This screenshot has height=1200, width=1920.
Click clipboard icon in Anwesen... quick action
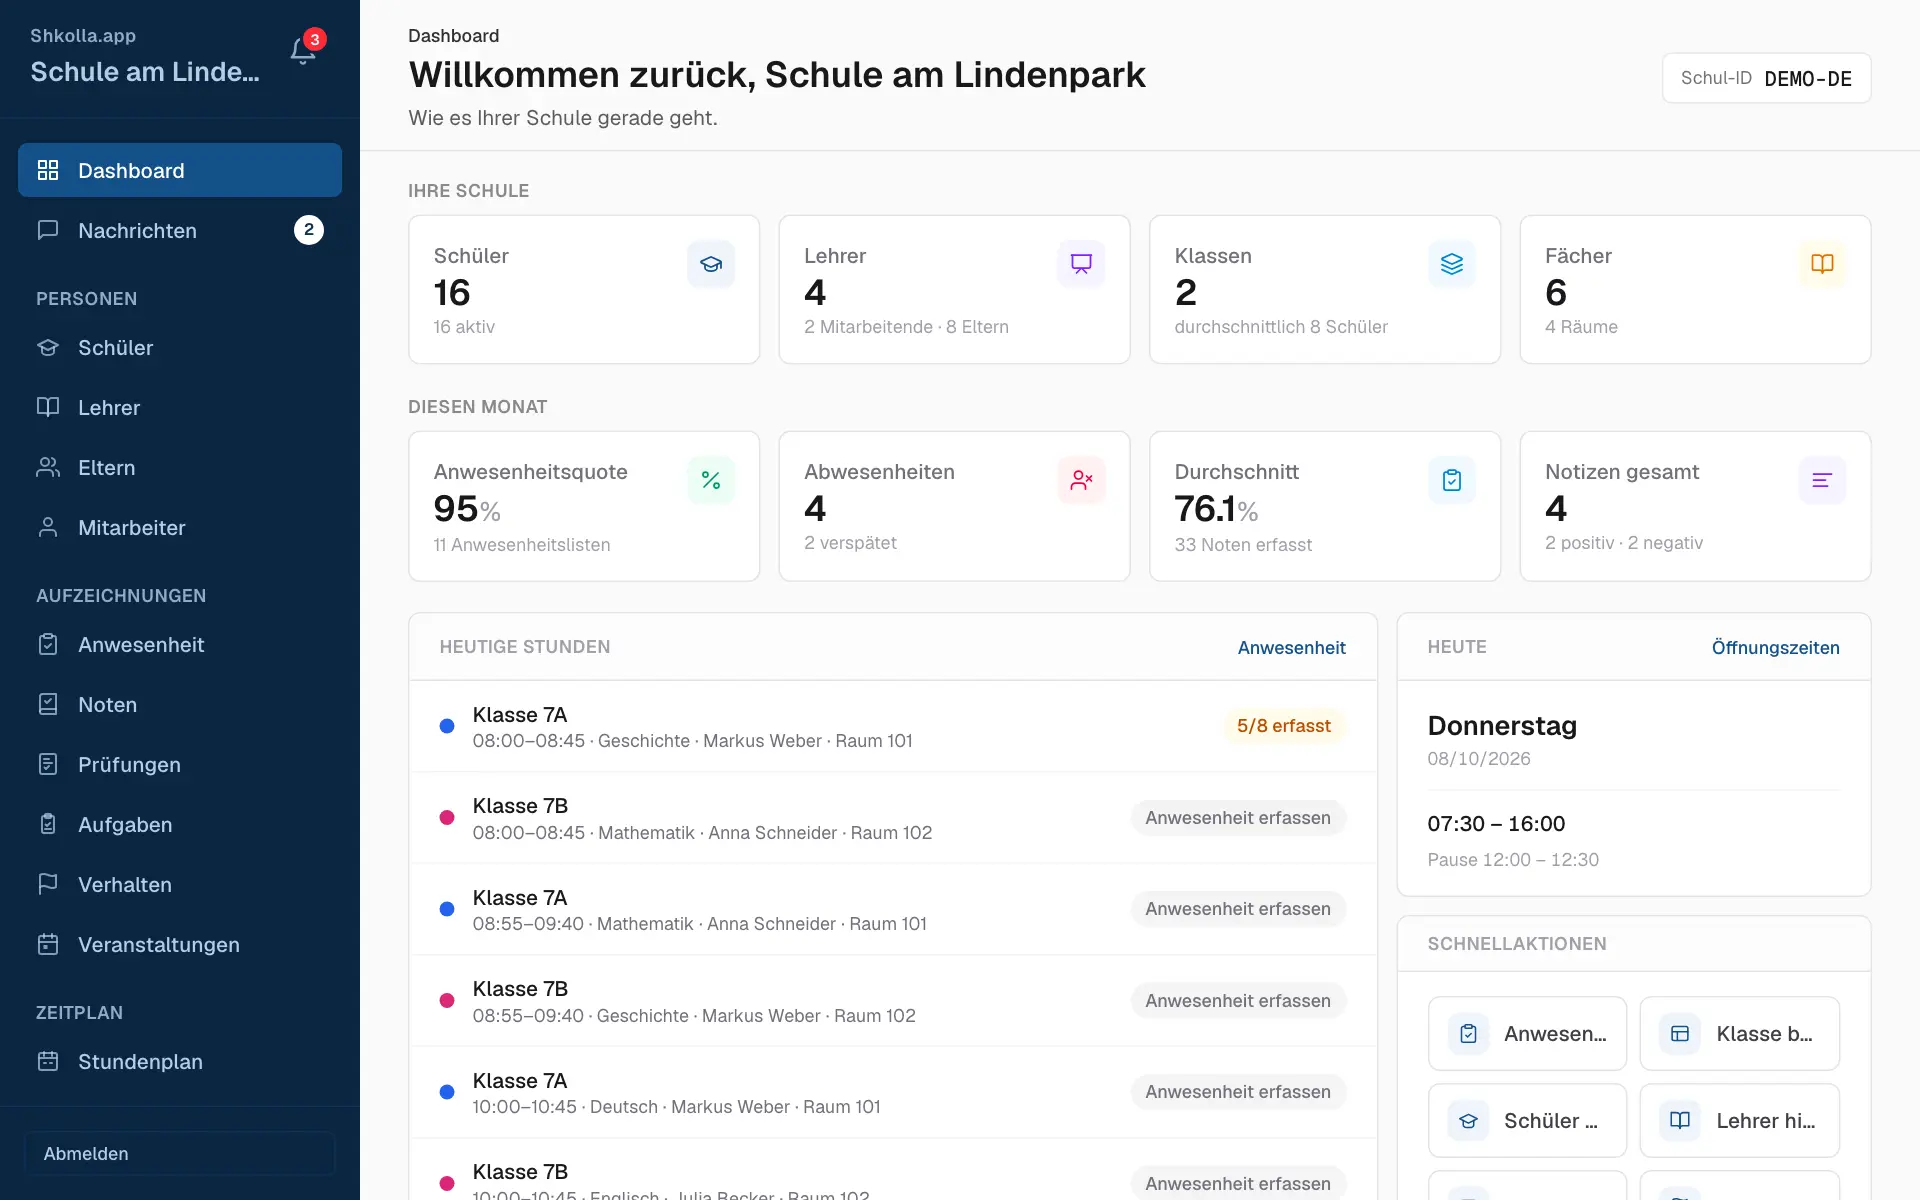pyautogui.click(x=1468, y=1034)
